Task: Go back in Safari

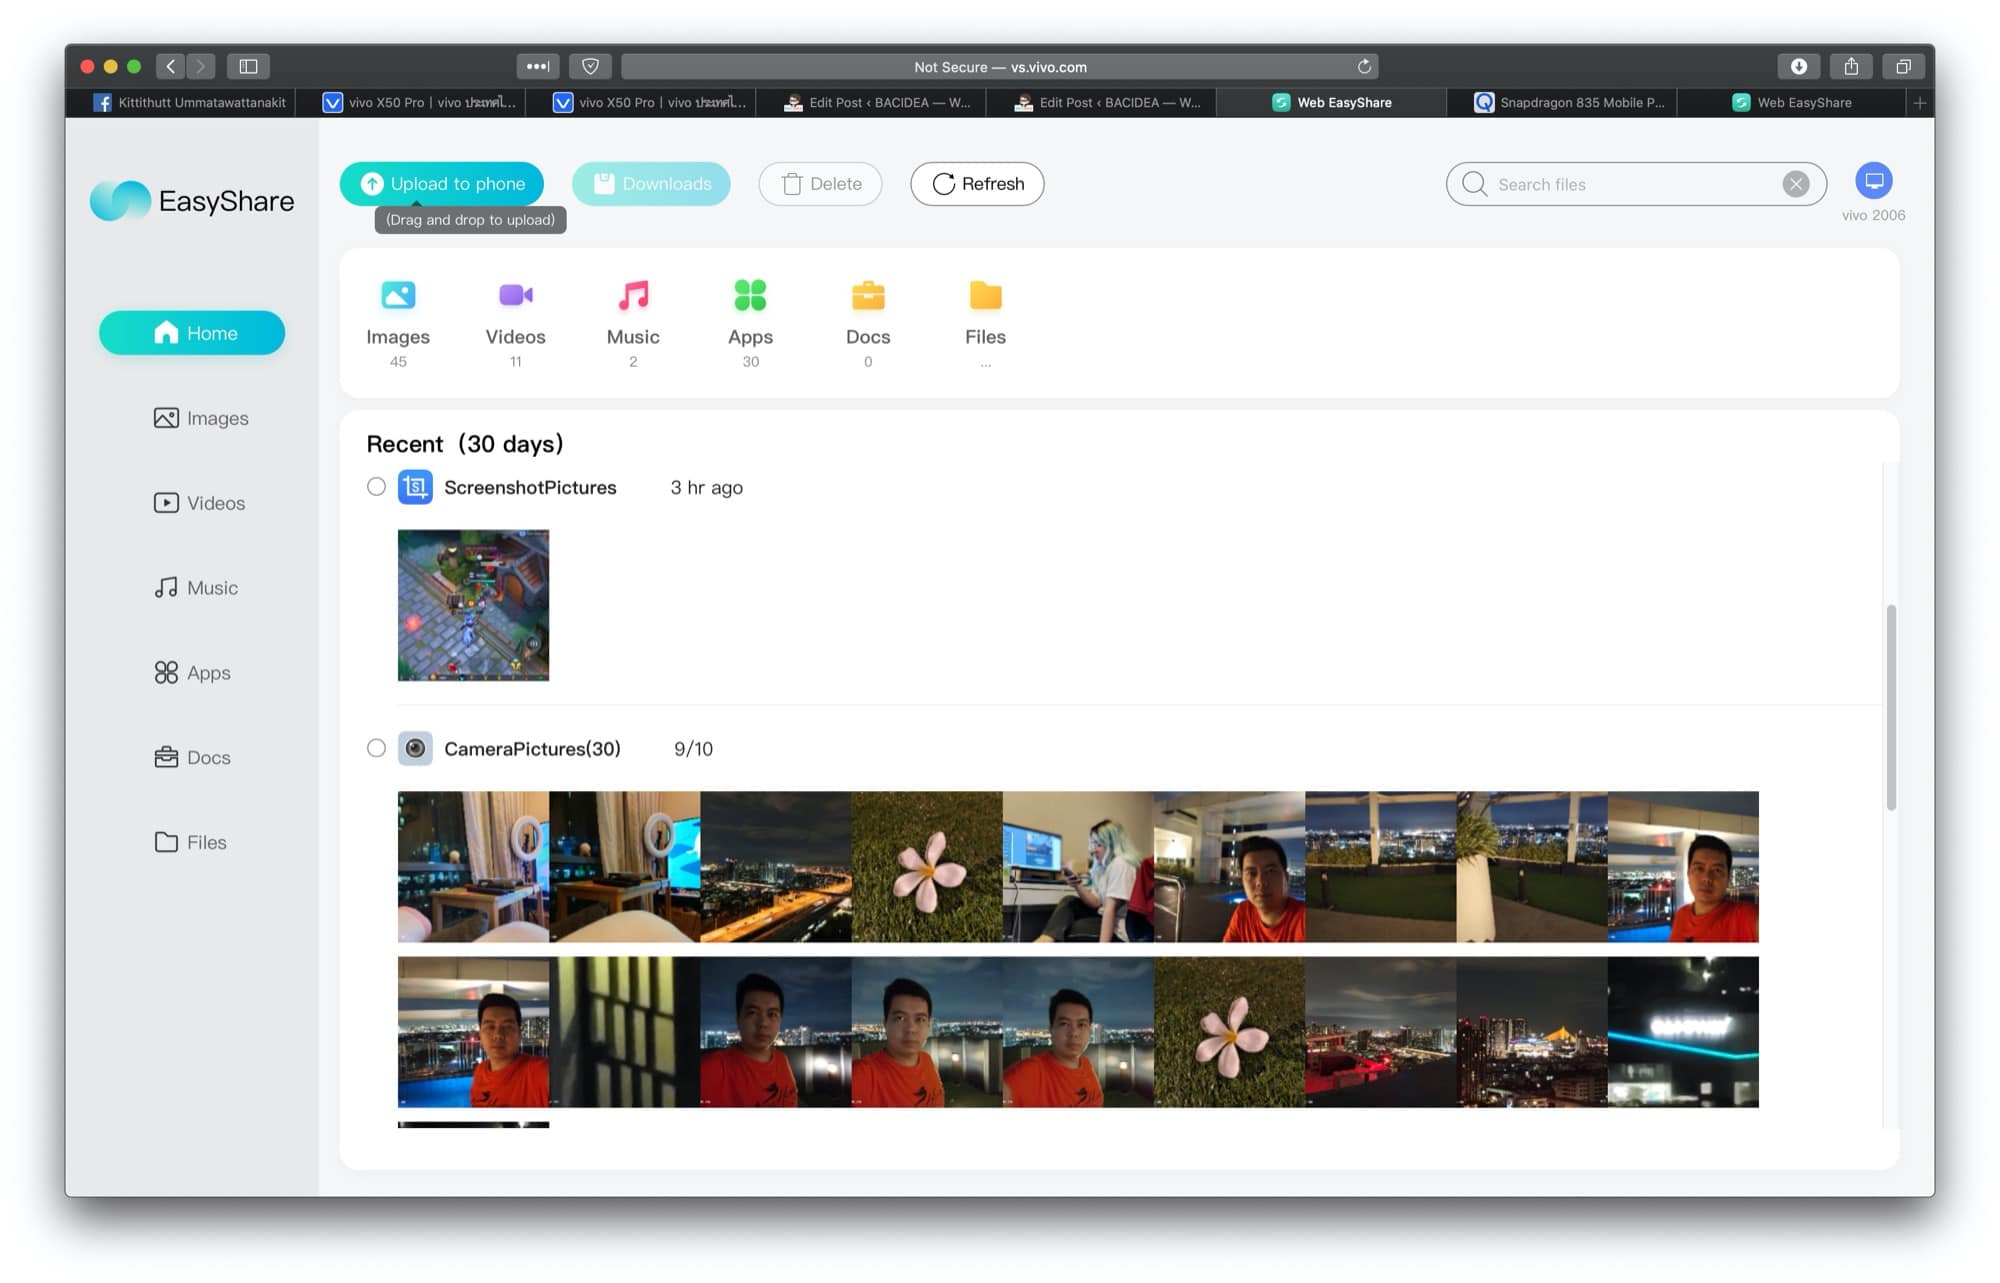Action: coord(171,66)
